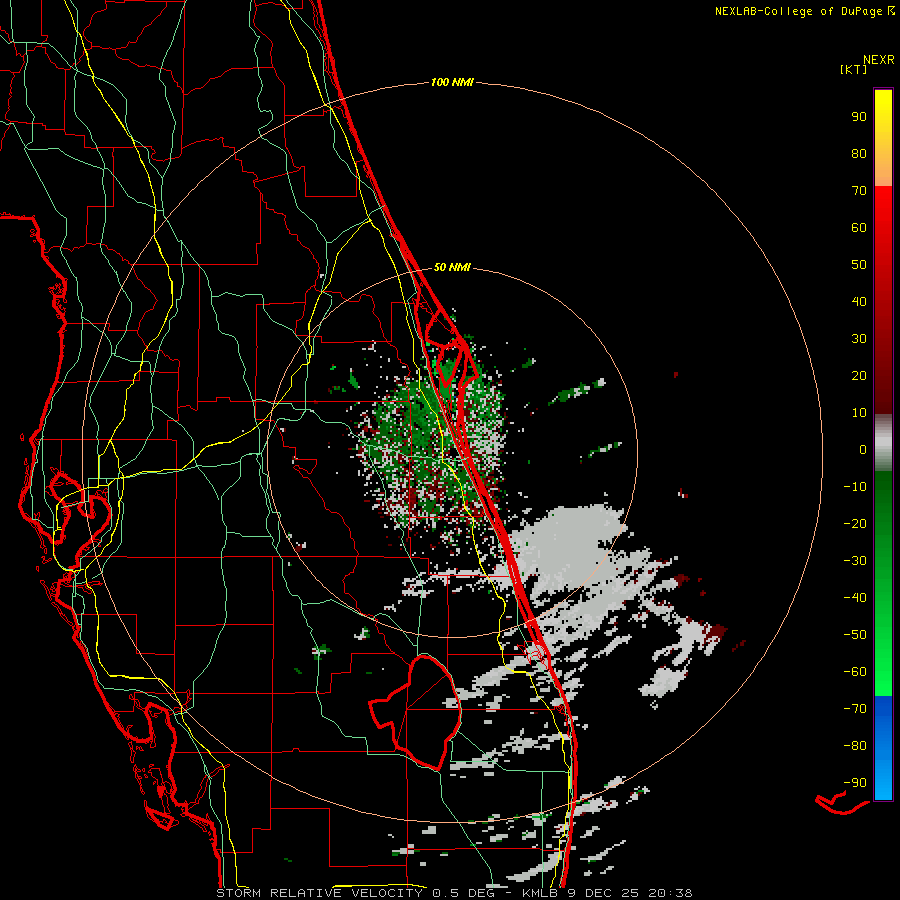
Task: Click the 100 NMI range ring label
Action: pos(452,83)
